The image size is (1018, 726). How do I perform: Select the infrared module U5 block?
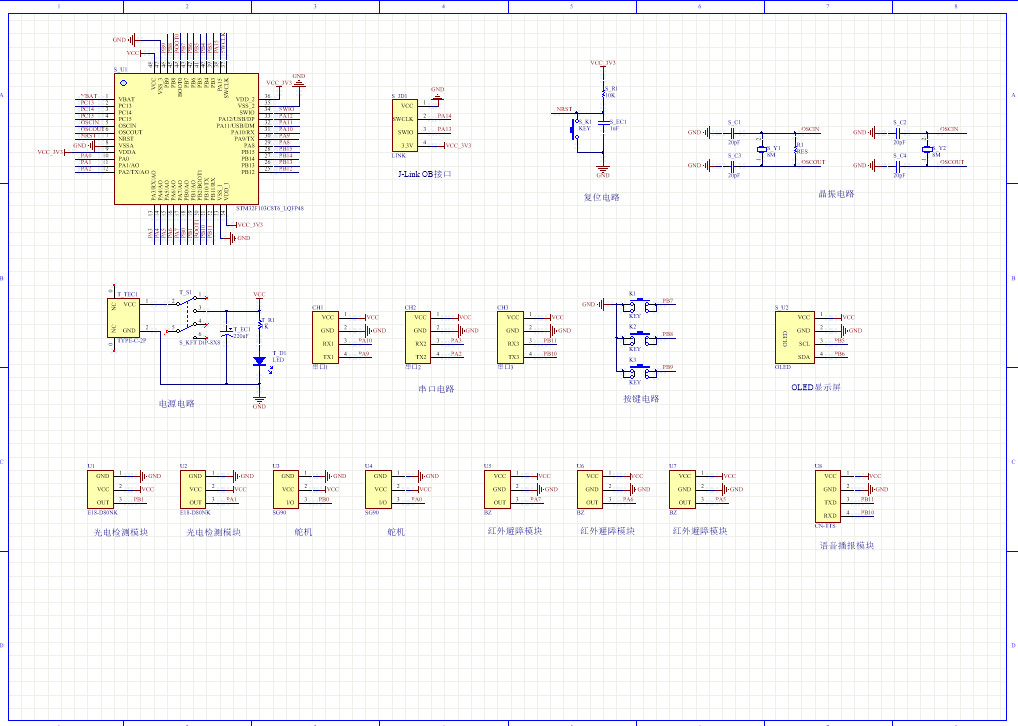point(497,488)
